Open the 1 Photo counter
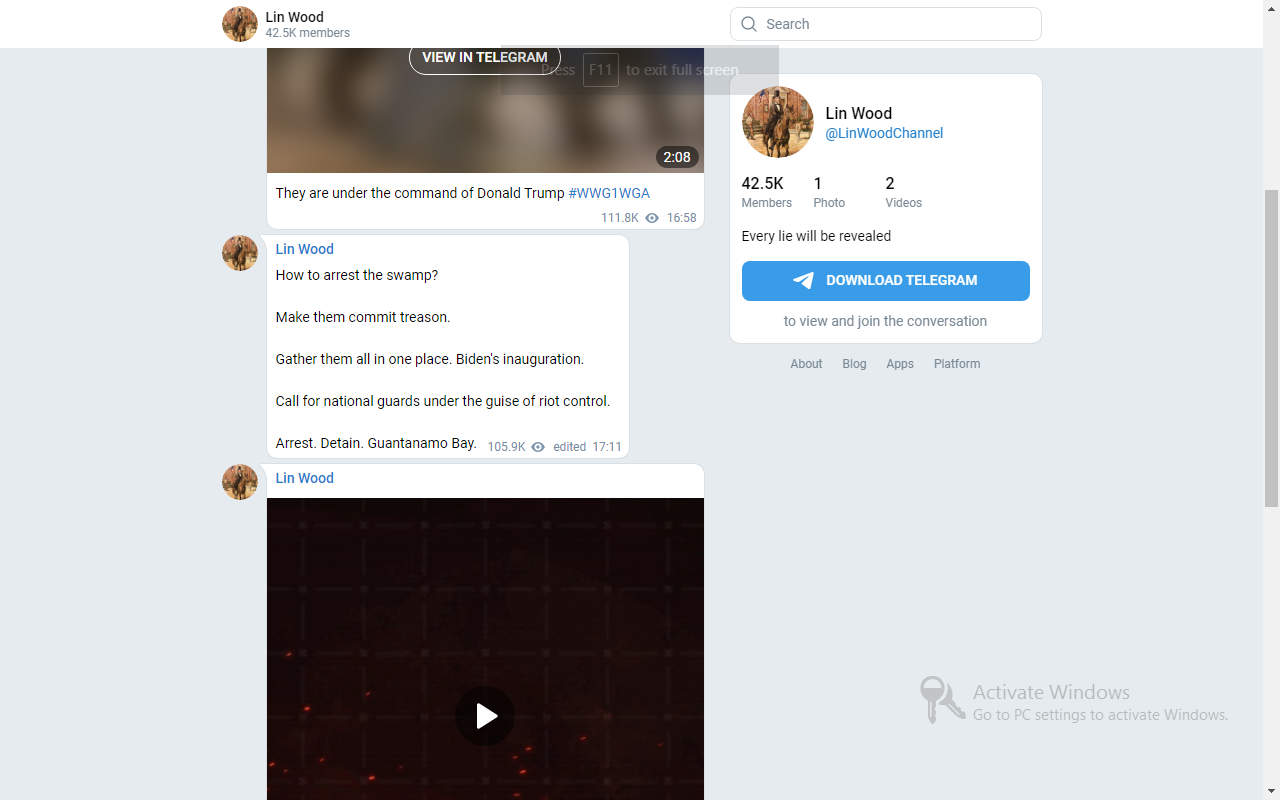This screenshot has width=1280, height=800. pos(829,192)
